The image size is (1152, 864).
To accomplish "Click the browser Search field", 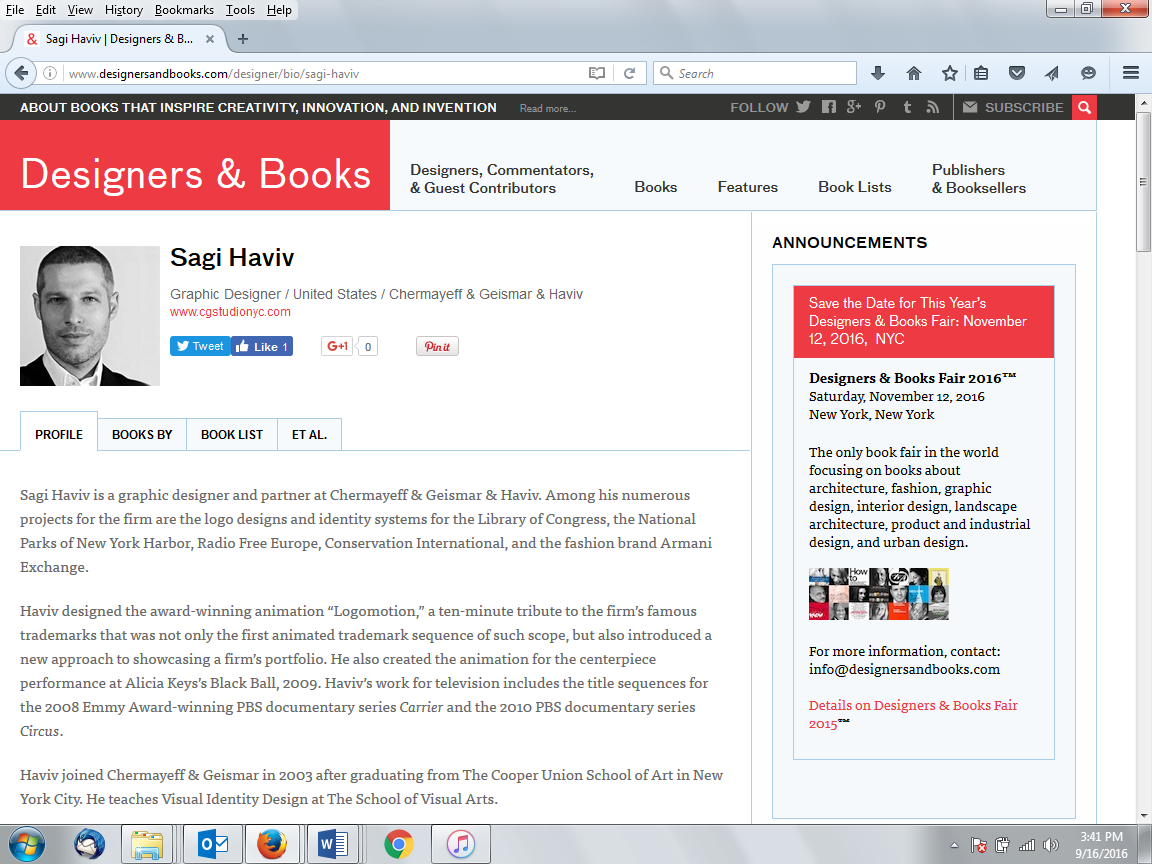I will 755,73.
